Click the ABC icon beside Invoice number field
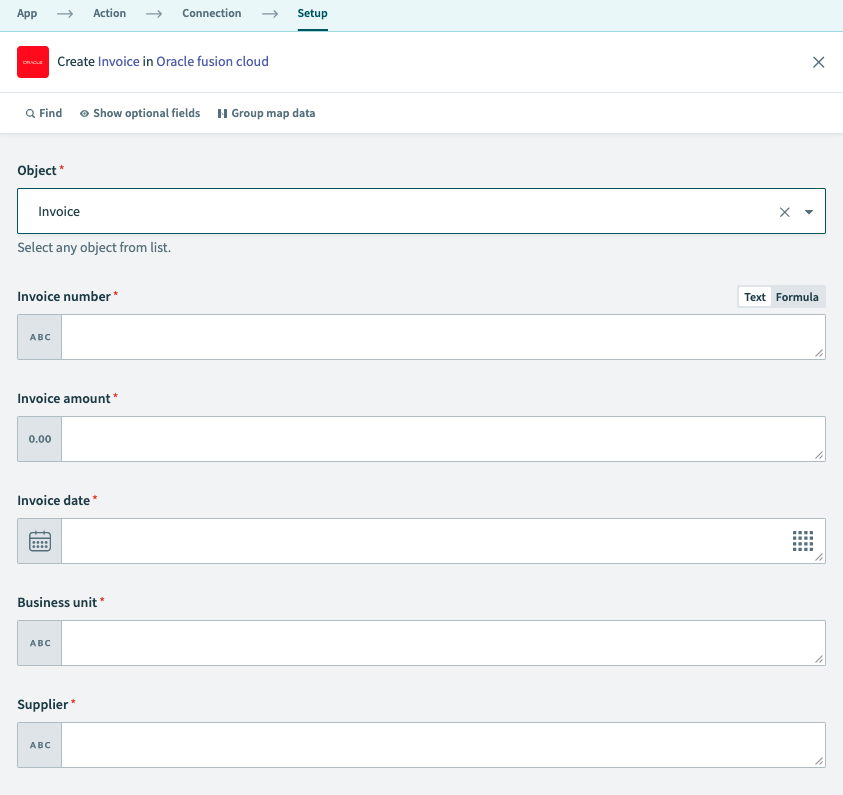 click(39, 337)
